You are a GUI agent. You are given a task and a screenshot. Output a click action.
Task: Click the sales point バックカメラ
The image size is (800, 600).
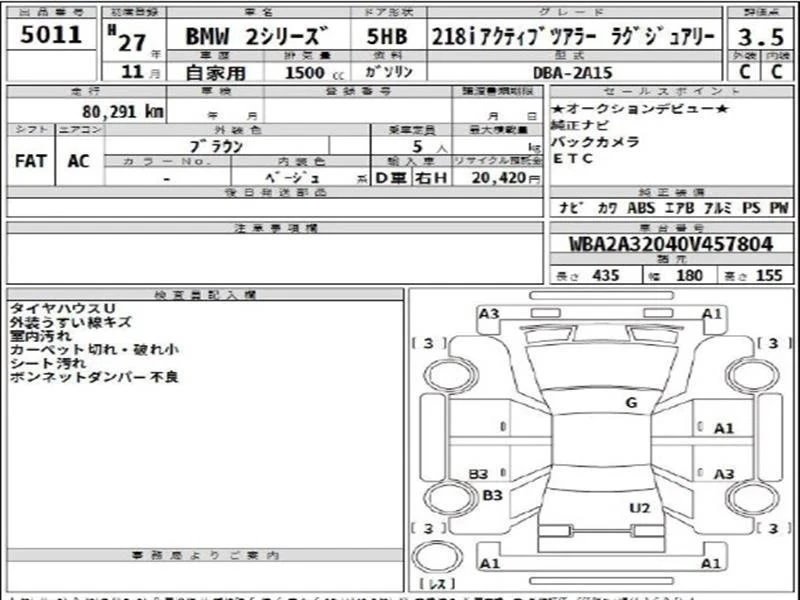(595, 142)
